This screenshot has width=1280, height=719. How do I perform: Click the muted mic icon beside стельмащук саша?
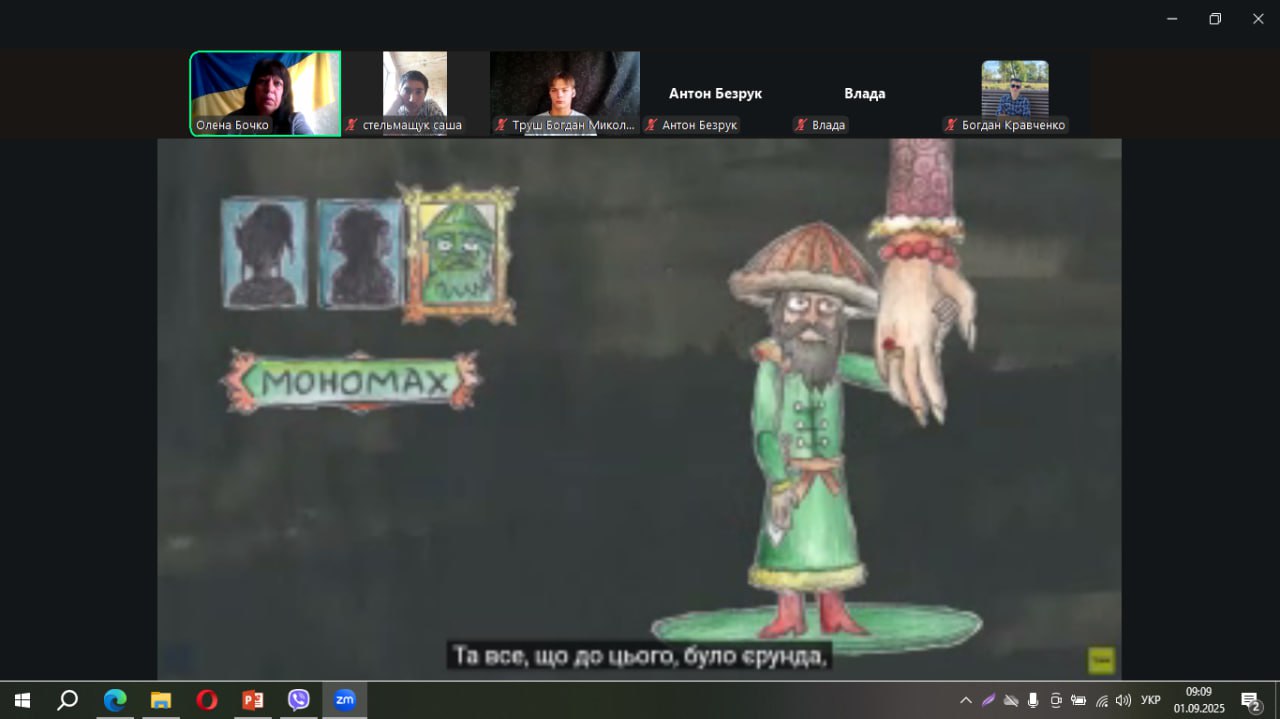352,125
